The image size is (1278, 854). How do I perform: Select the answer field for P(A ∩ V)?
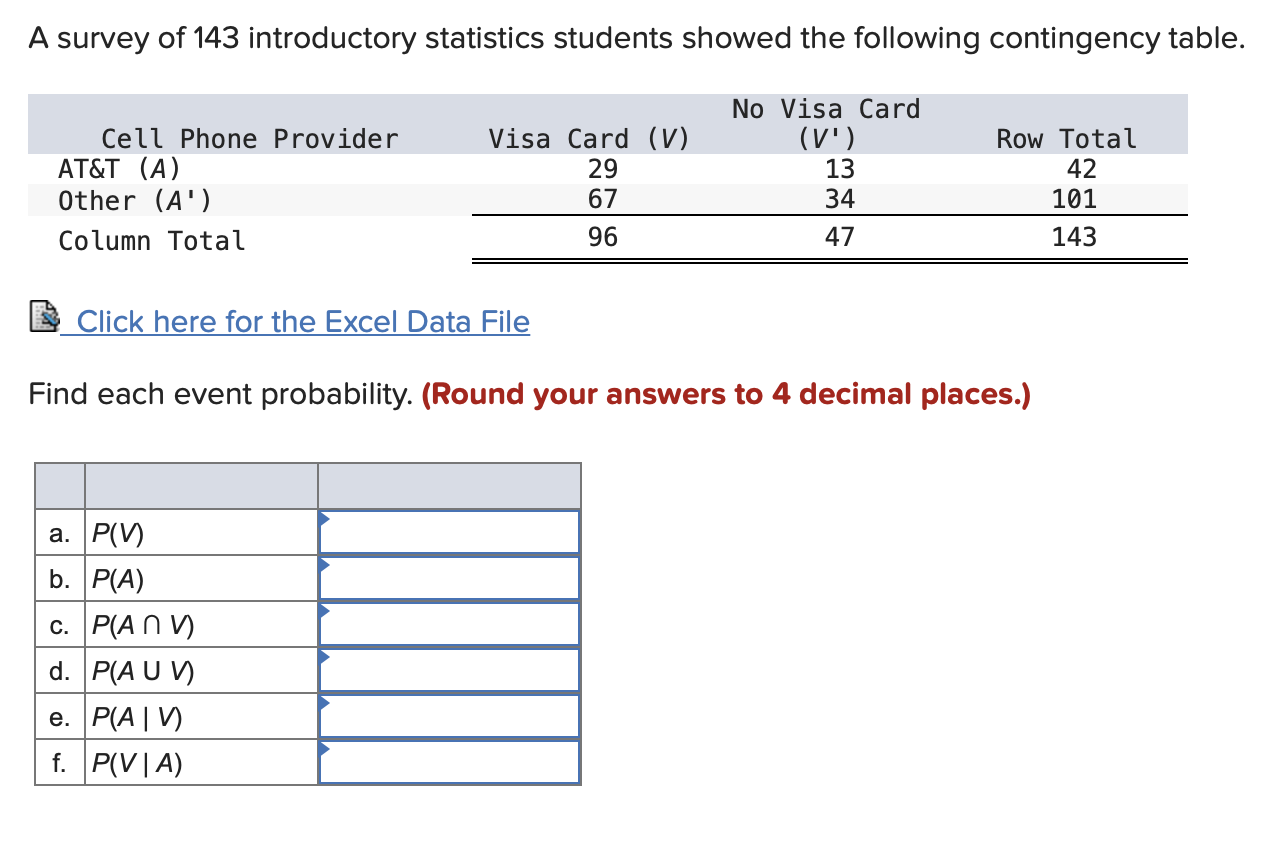point(450,623)
